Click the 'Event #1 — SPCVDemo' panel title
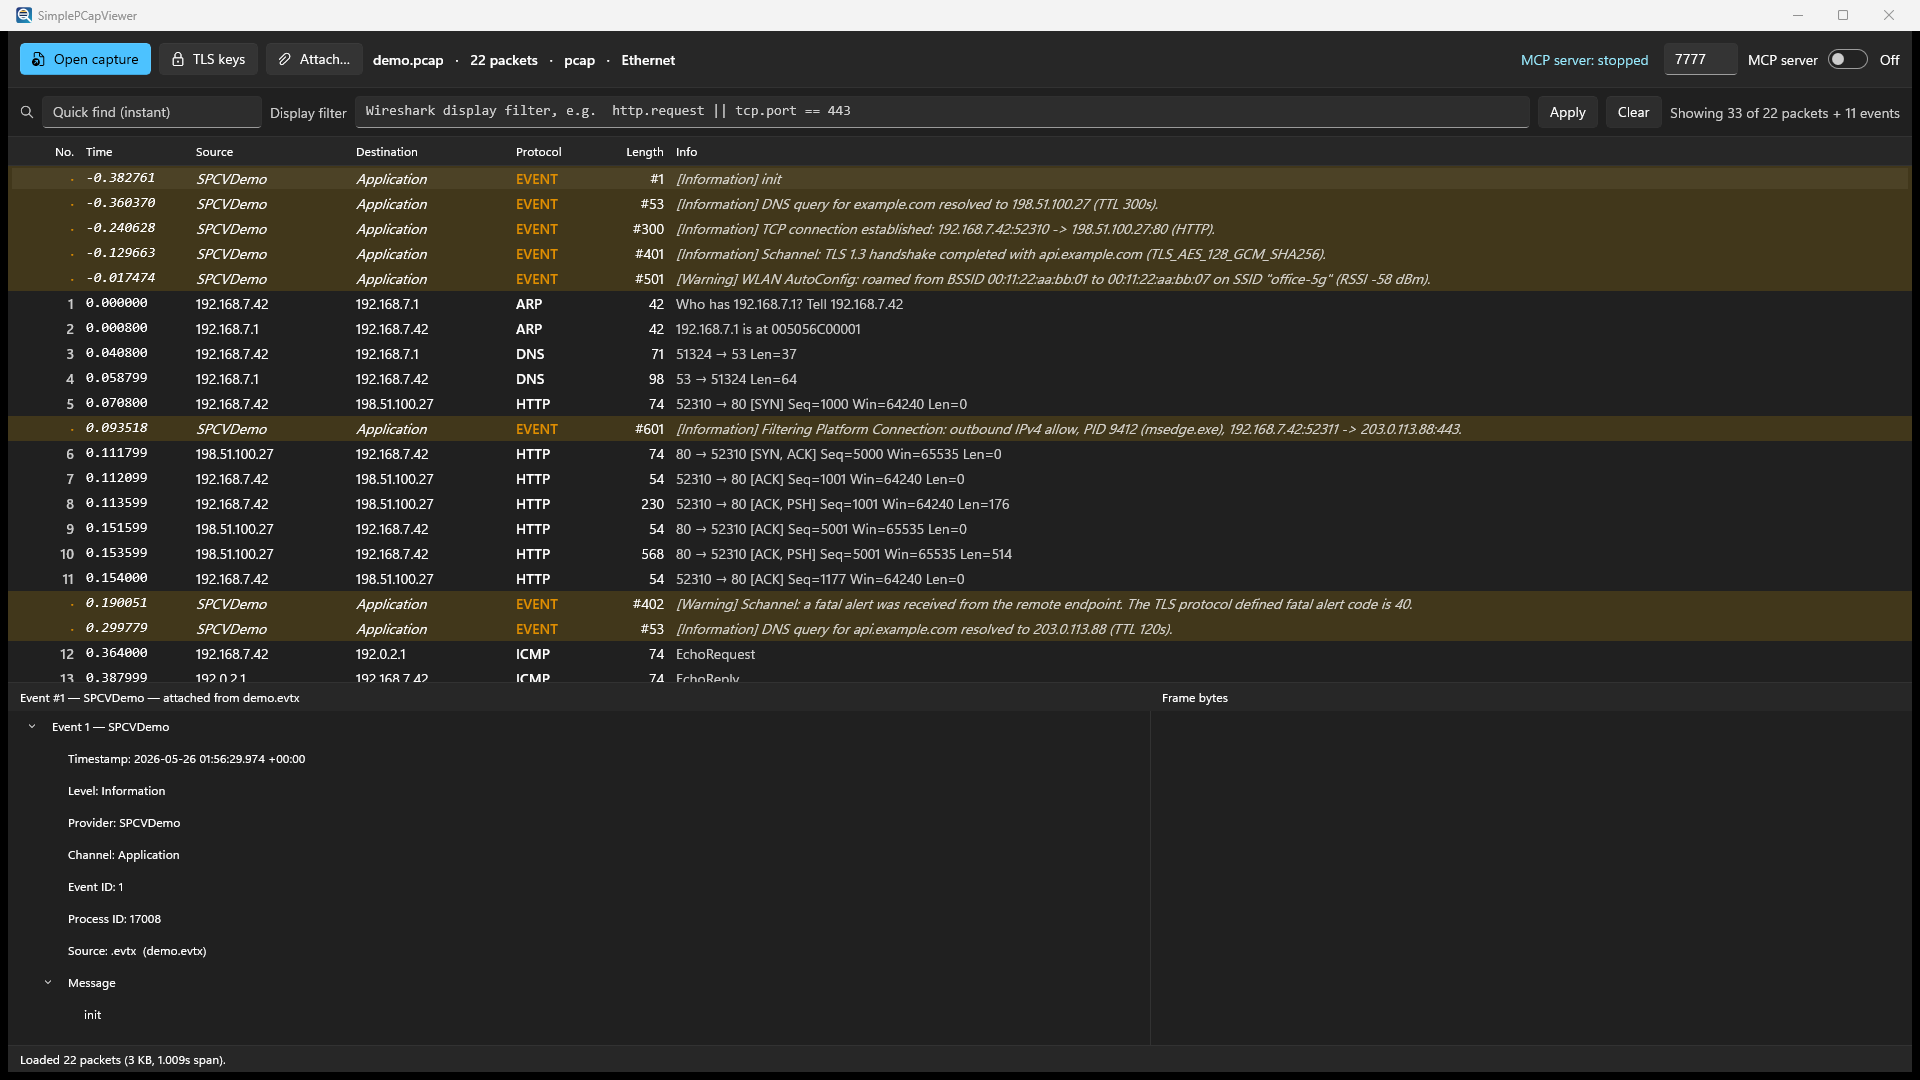Screen dimensions: 1920x1080 pos(159,698)
